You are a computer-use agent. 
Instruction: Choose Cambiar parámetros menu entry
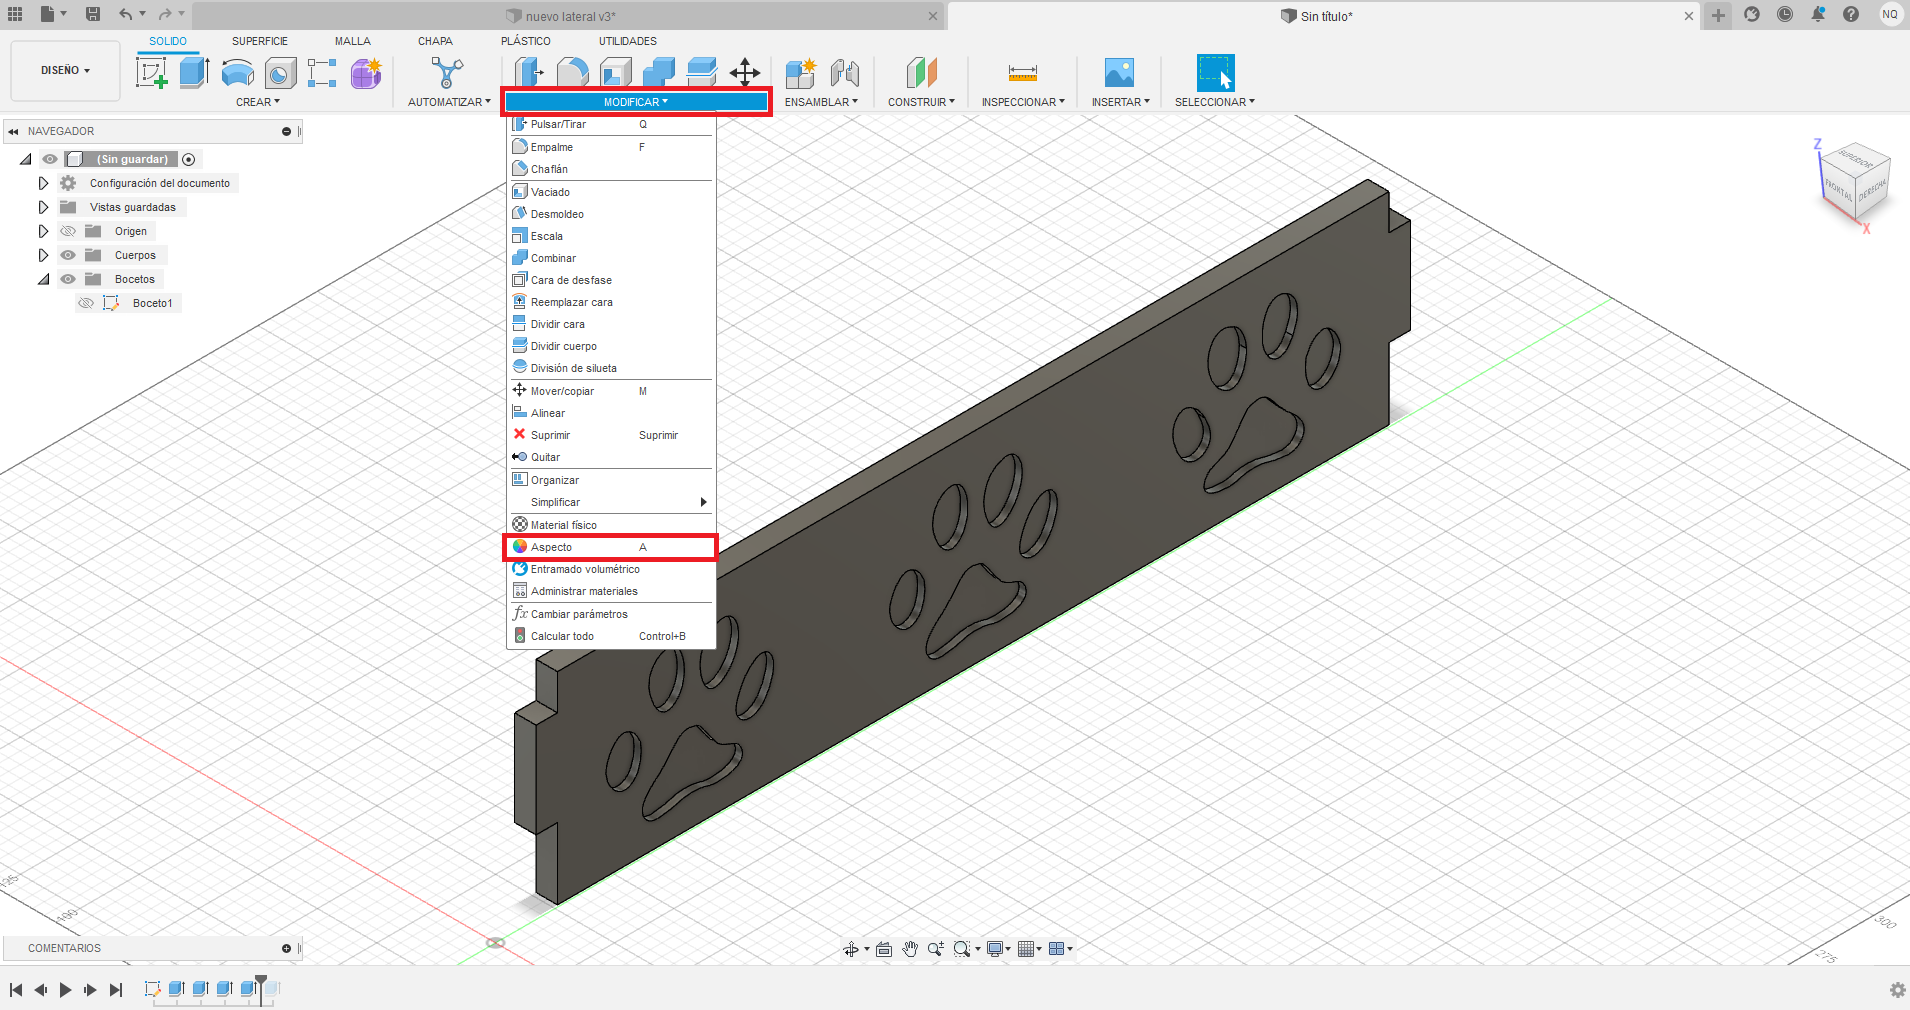pos(611,614)
